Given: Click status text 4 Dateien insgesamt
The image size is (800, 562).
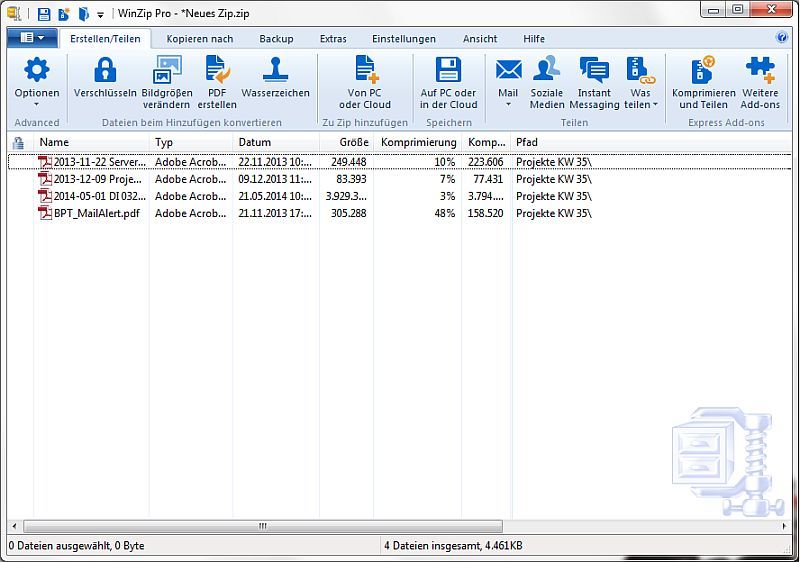Looking at the screenshot, I should [x=453, y=546].
